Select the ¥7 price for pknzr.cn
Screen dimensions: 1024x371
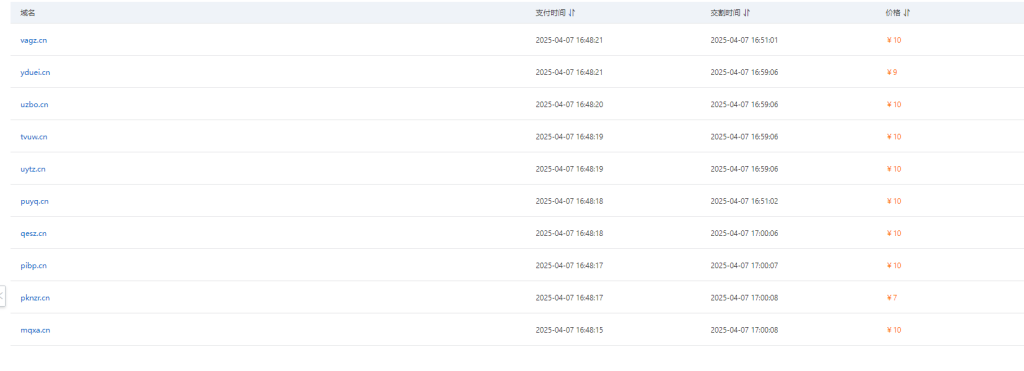pyautogui.click(x=891, y=298)
